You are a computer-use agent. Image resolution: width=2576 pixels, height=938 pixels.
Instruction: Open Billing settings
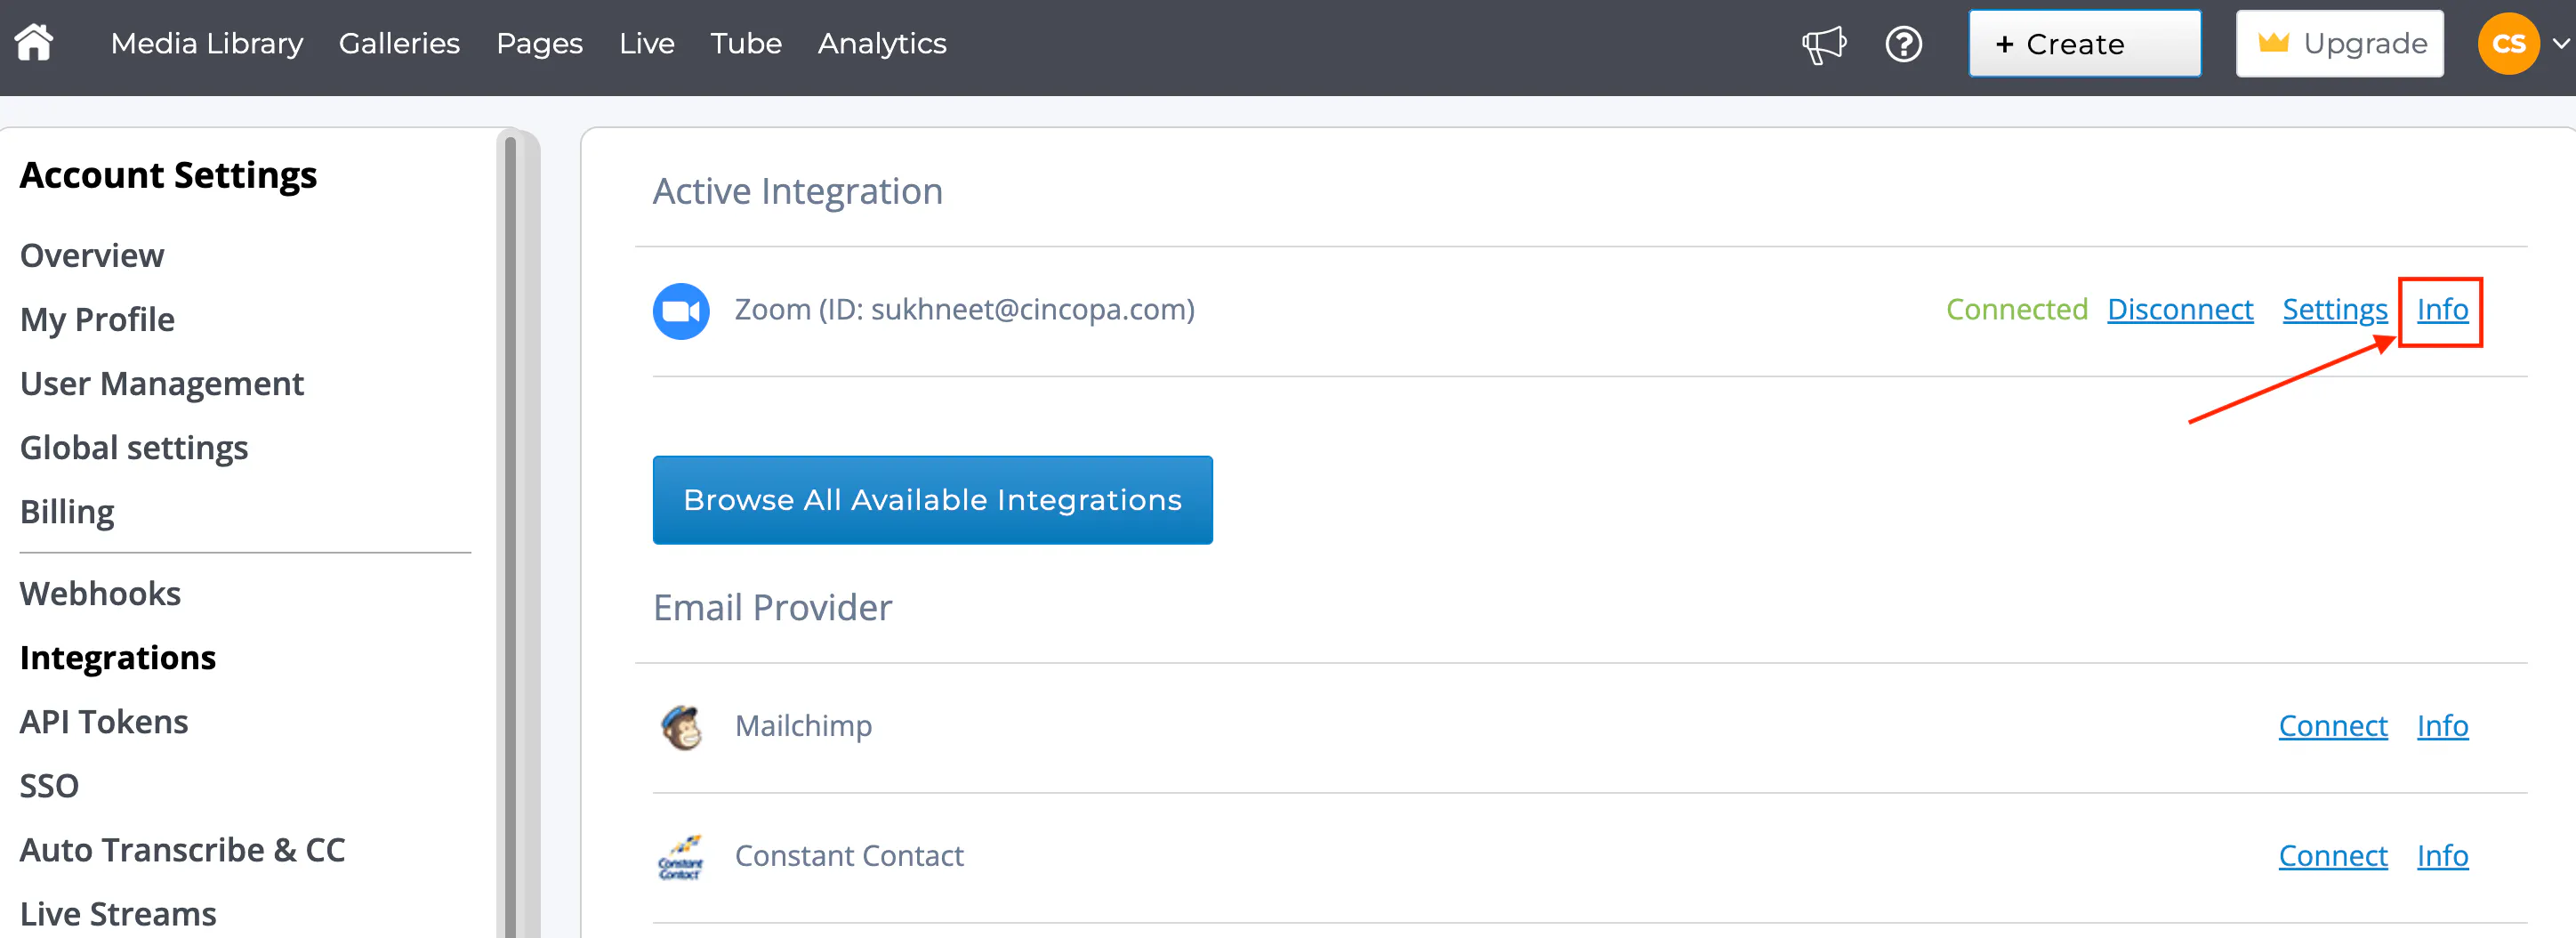[67, 512]
